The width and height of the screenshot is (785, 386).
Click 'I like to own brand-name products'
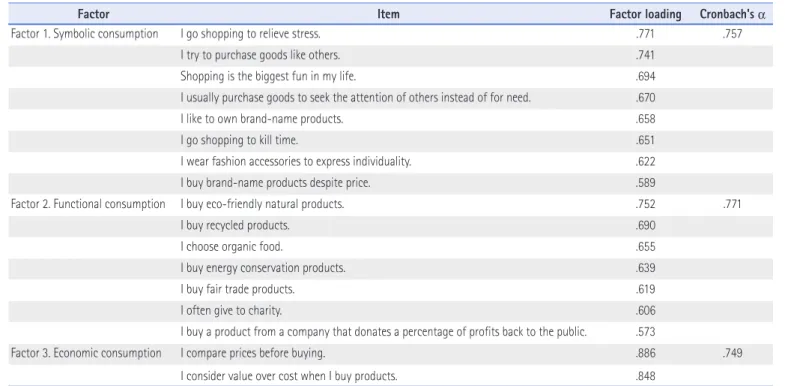(x=262, y=119)
